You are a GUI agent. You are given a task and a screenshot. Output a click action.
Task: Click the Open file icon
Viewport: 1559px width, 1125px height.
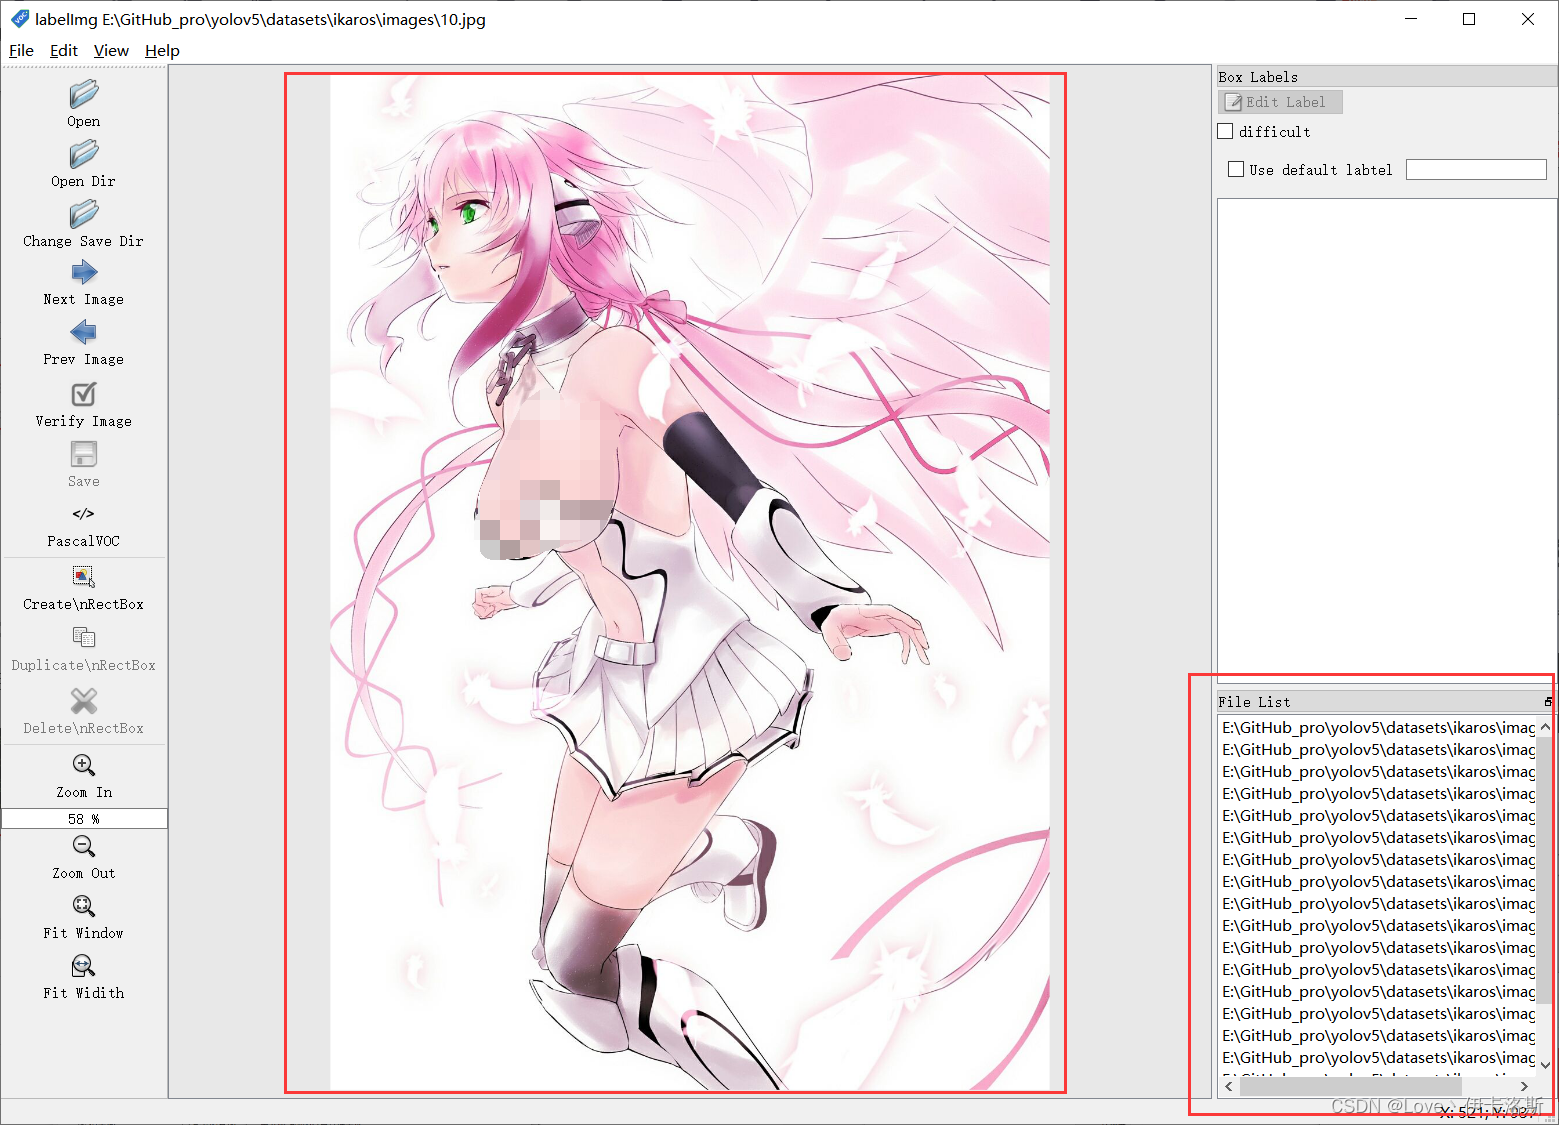84,94
